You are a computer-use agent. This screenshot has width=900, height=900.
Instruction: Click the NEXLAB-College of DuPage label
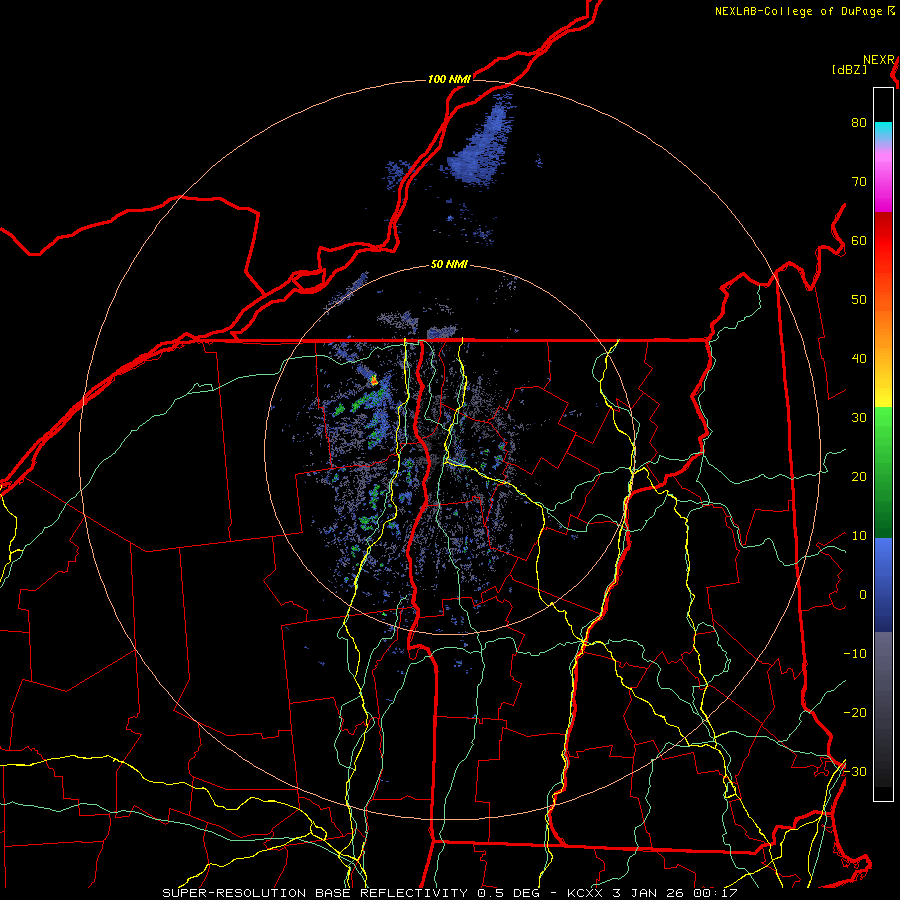point(798,11)
